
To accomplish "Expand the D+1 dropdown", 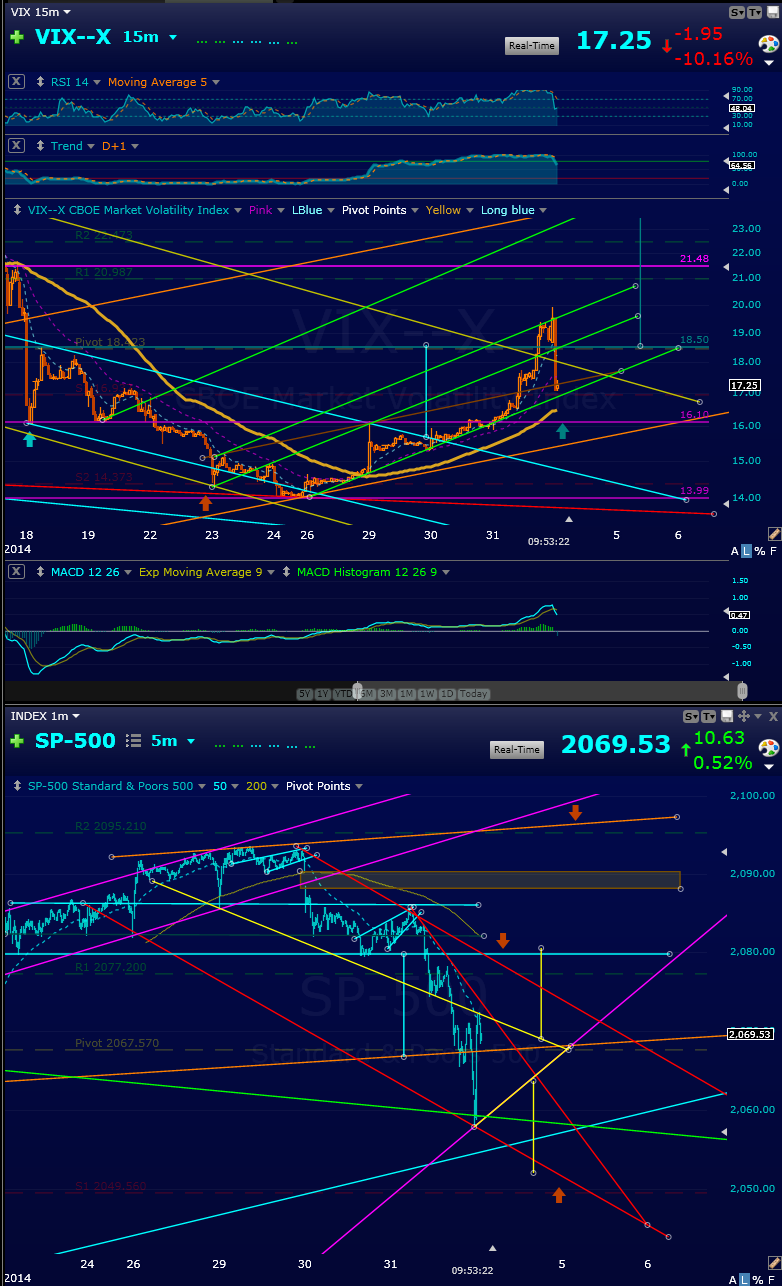I will click(x=135, y=146).
